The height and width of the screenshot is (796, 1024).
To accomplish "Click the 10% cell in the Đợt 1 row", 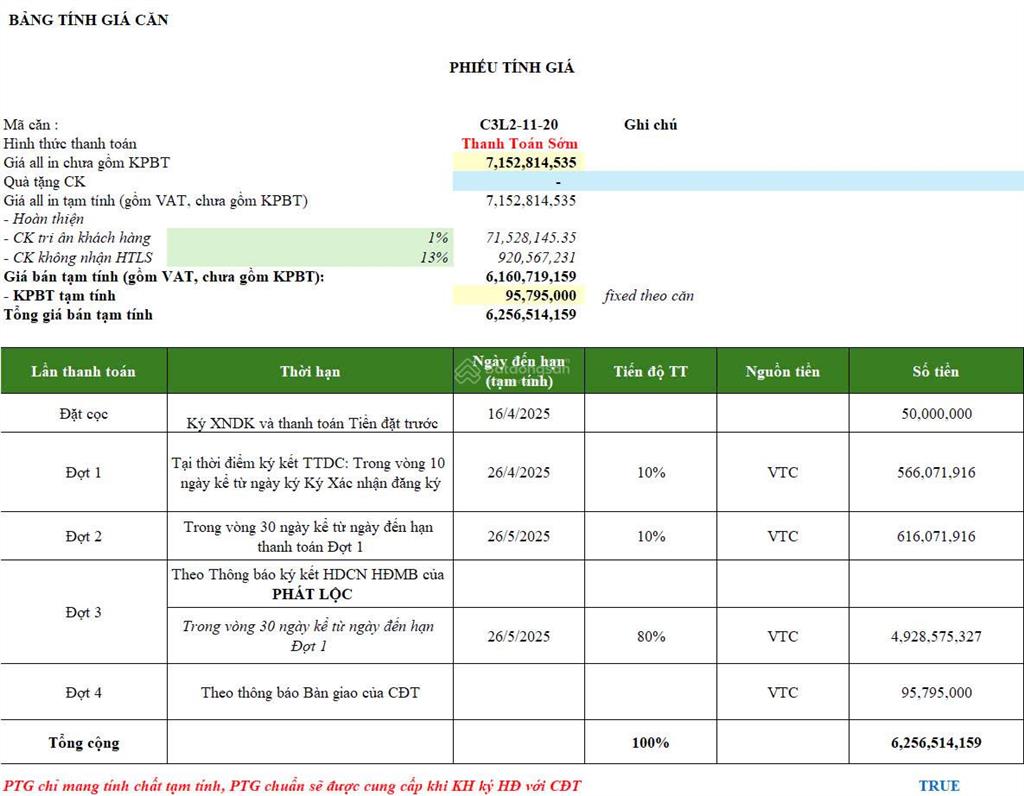I will point(650,472).
